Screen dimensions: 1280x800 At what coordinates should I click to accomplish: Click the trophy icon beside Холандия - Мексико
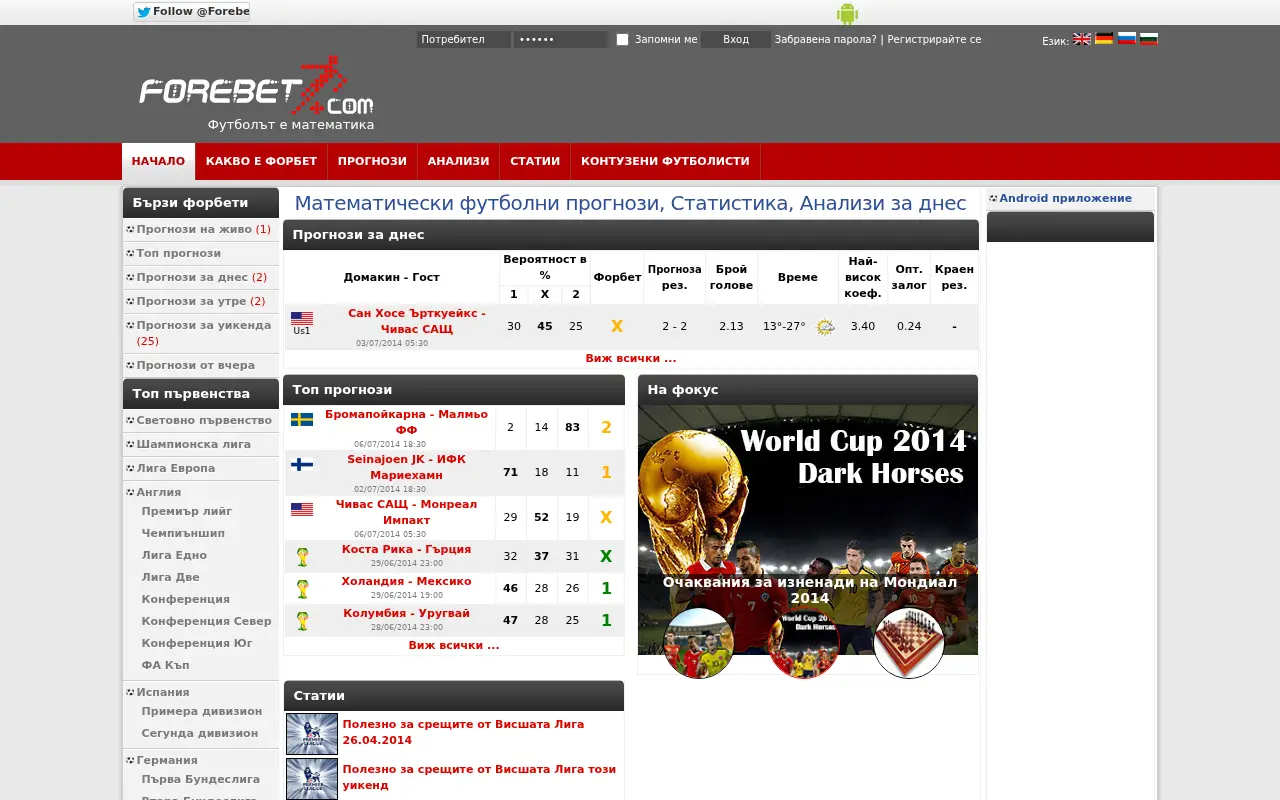pyautogui.click(x=302, y=589)
